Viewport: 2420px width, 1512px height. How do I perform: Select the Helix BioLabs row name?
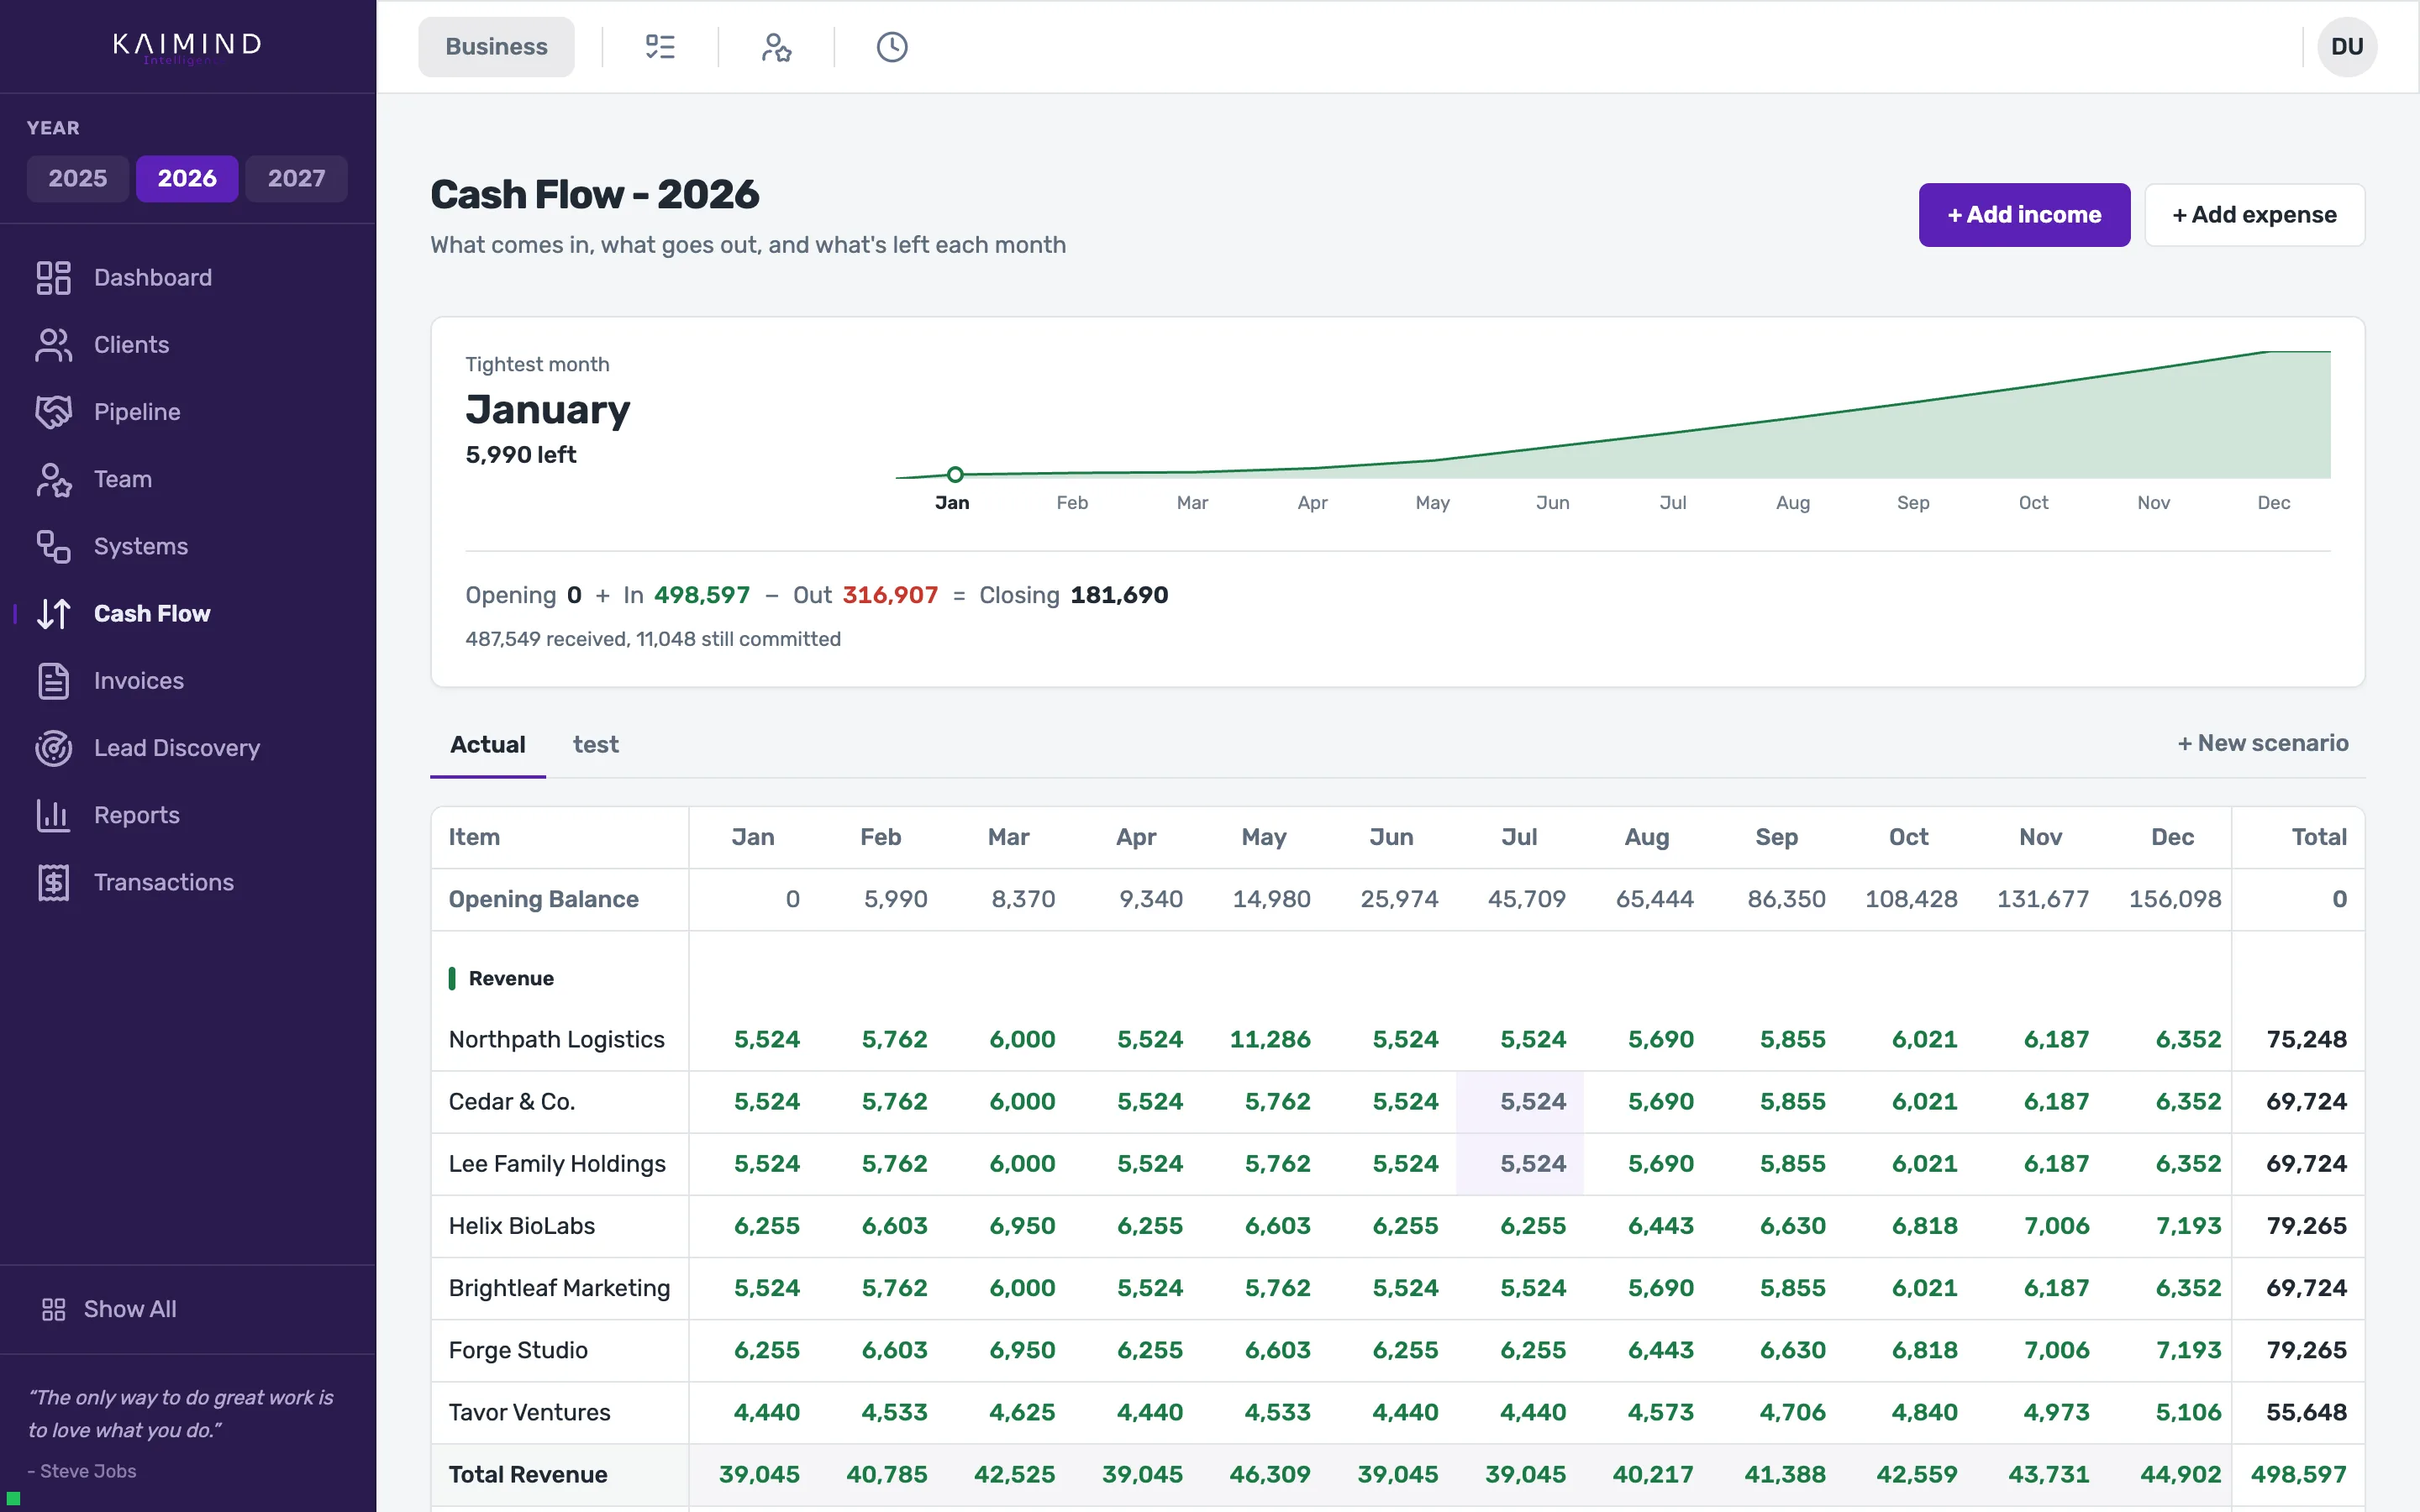[x=522, y=1226]
